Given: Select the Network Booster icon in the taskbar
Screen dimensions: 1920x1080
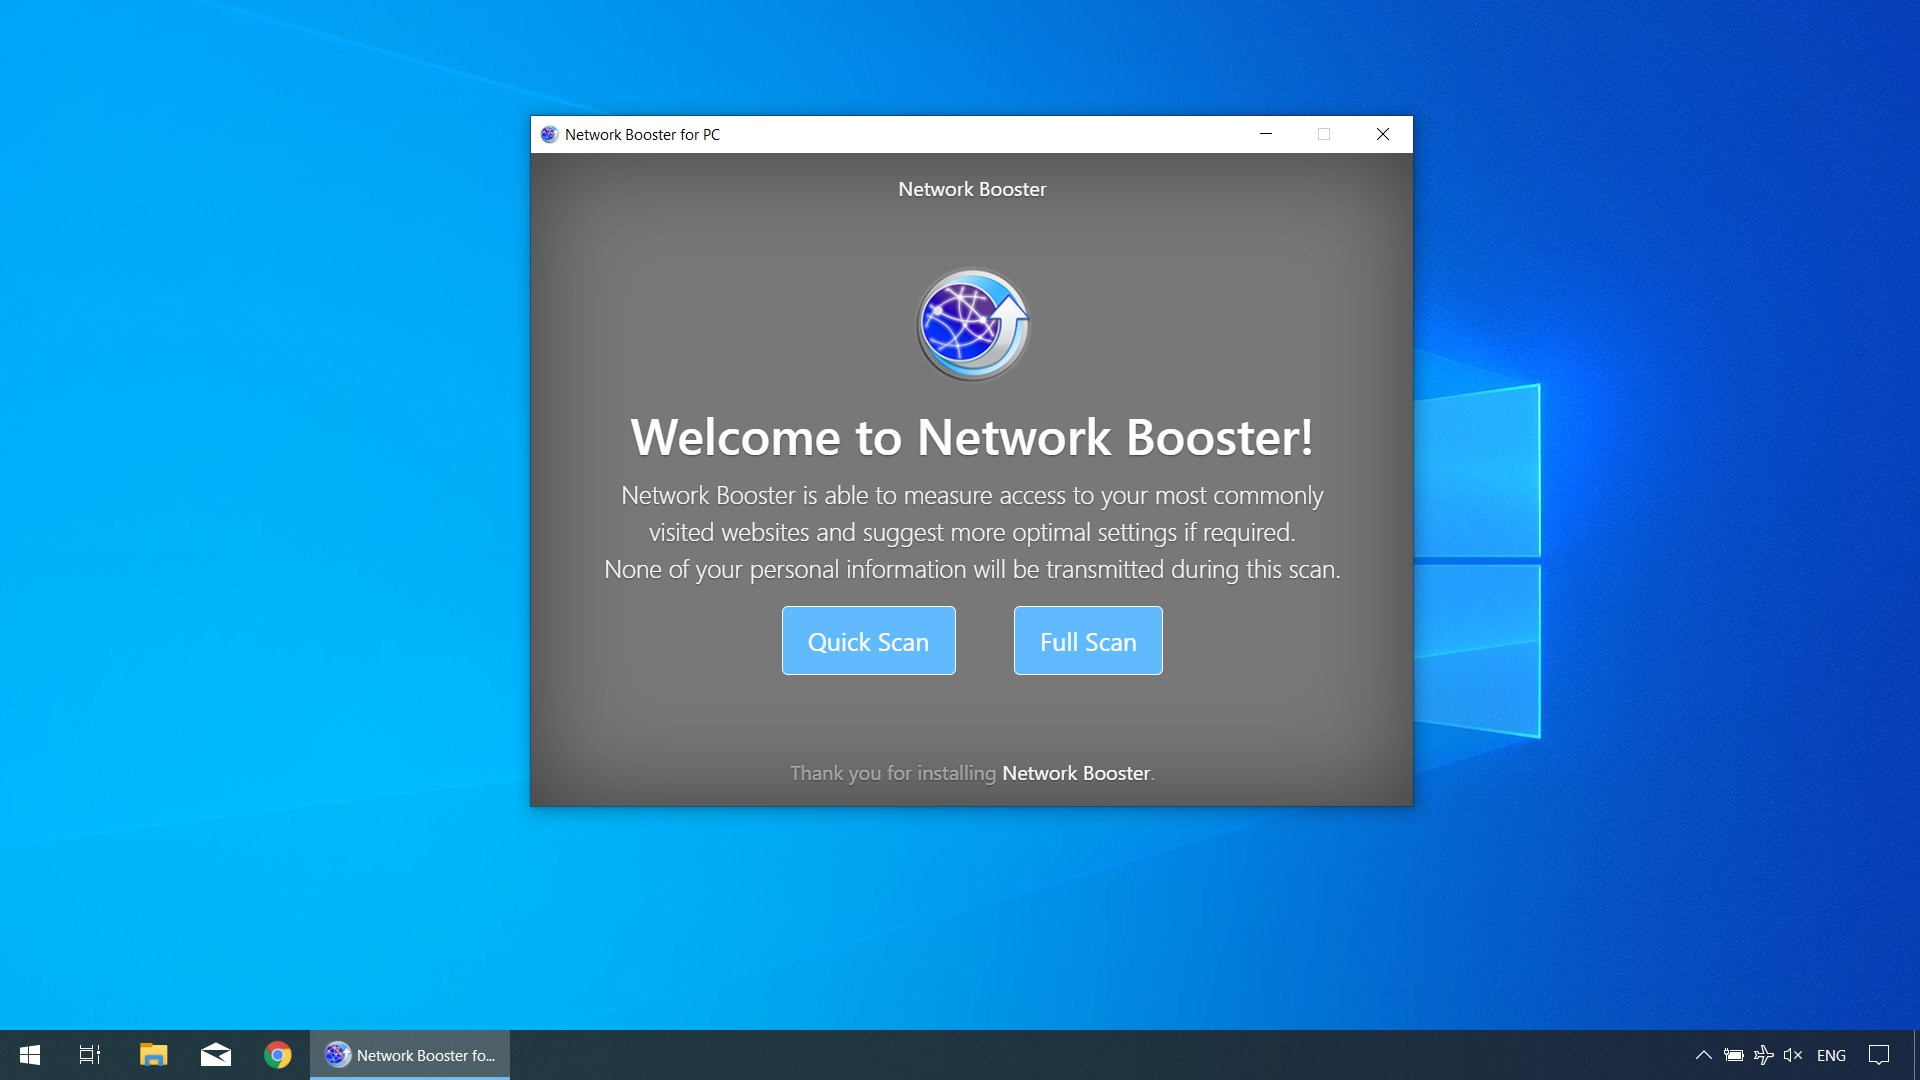Looking at the screenshot, I should click(x=408, y=1055).
